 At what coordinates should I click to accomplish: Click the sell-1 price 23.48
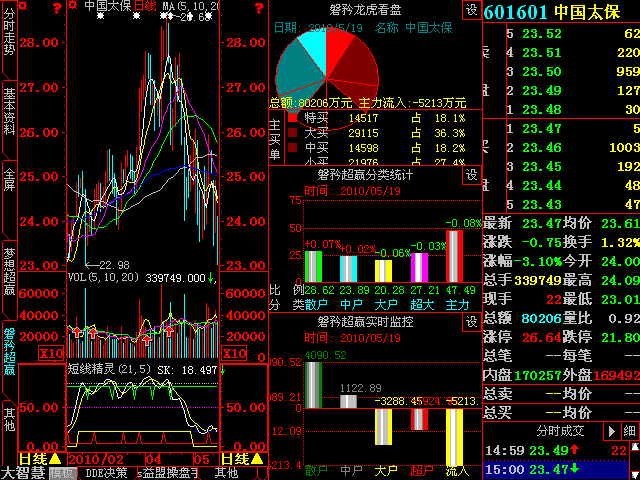click(542, 109)
